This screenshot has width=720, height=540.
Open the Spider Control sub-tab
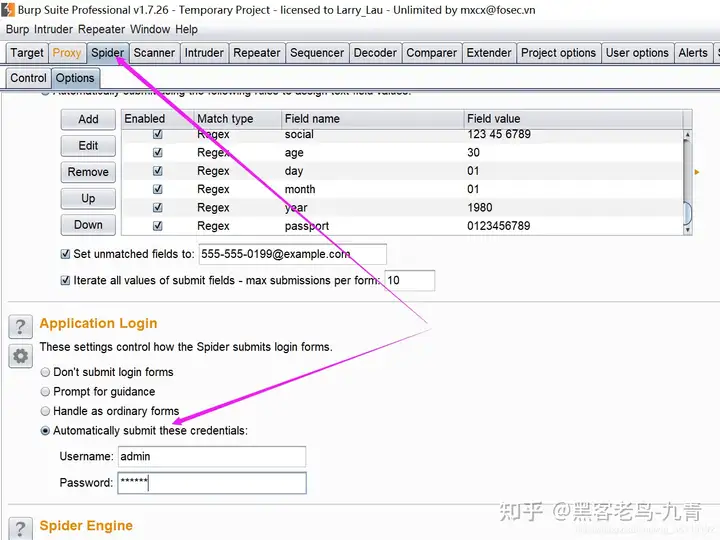28,78
